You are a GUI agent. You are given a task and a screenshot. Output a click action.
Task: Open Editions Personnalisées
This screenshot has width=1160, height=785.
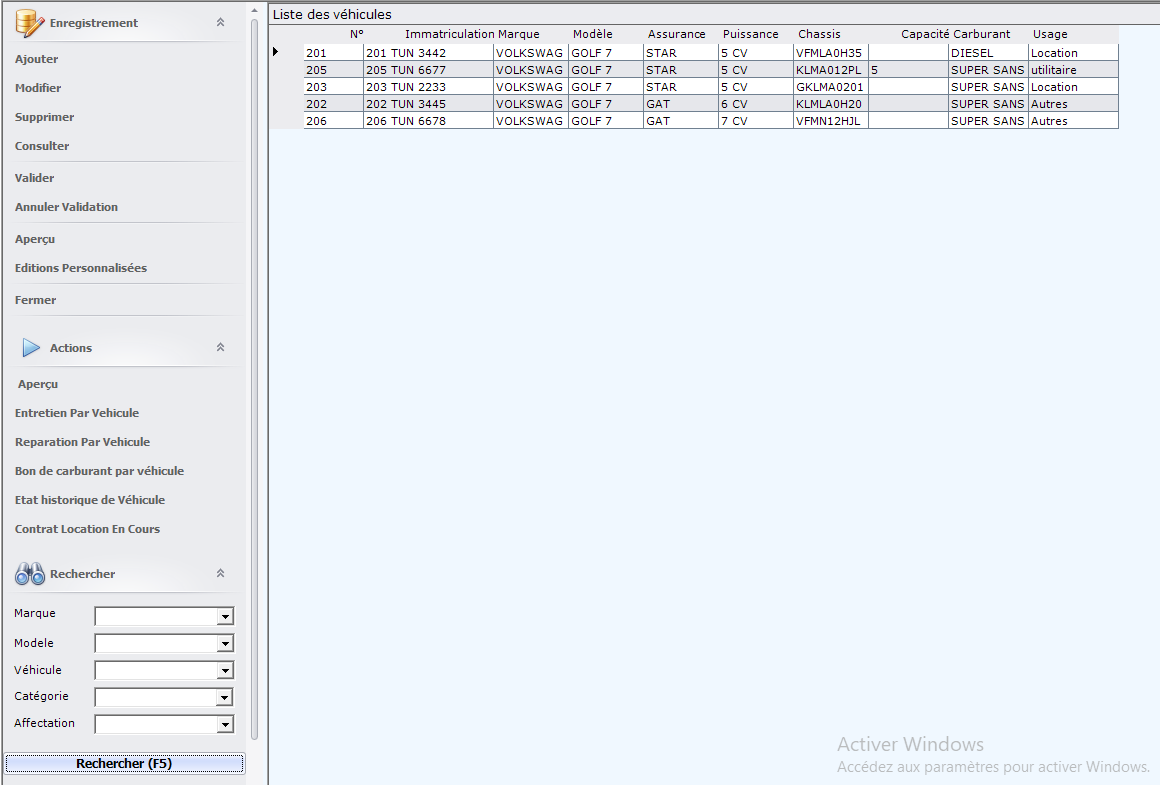click(81, 268)
